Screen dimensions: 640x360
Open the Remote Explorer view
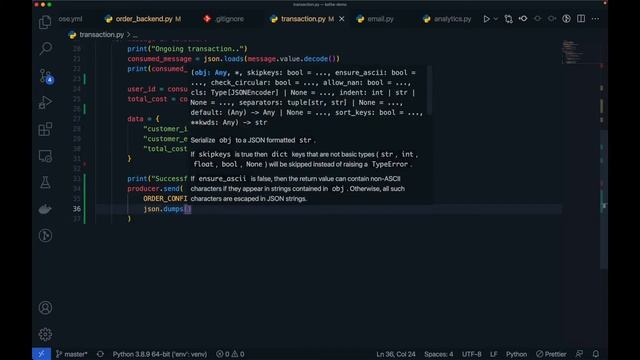click(45, 156)
